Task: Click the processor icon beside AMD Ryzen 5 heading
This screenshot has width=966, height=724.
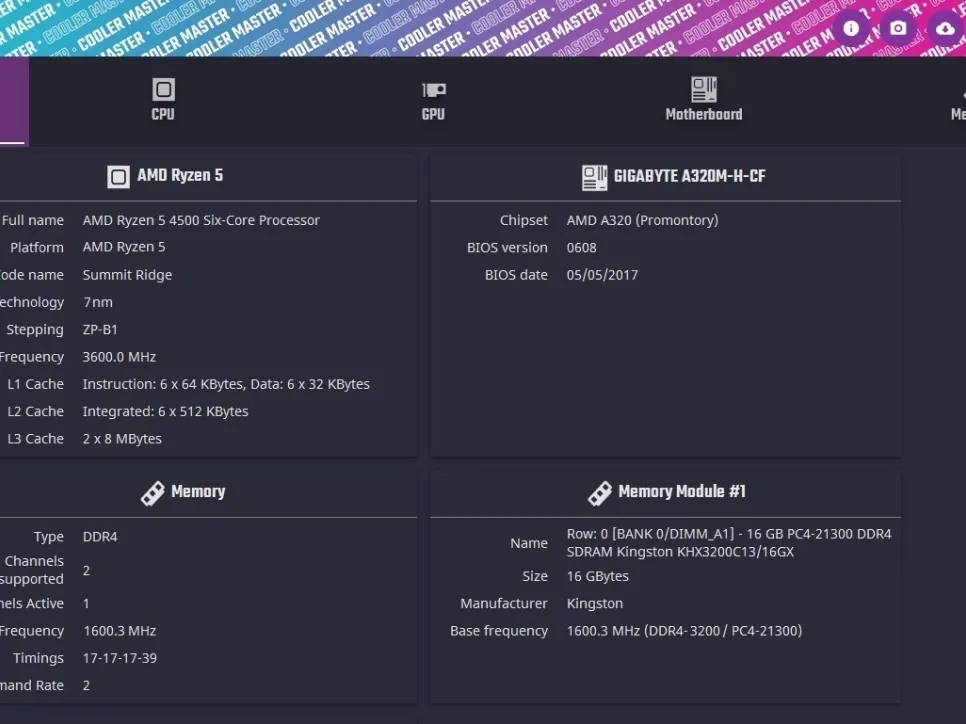Action: (118, 177)
